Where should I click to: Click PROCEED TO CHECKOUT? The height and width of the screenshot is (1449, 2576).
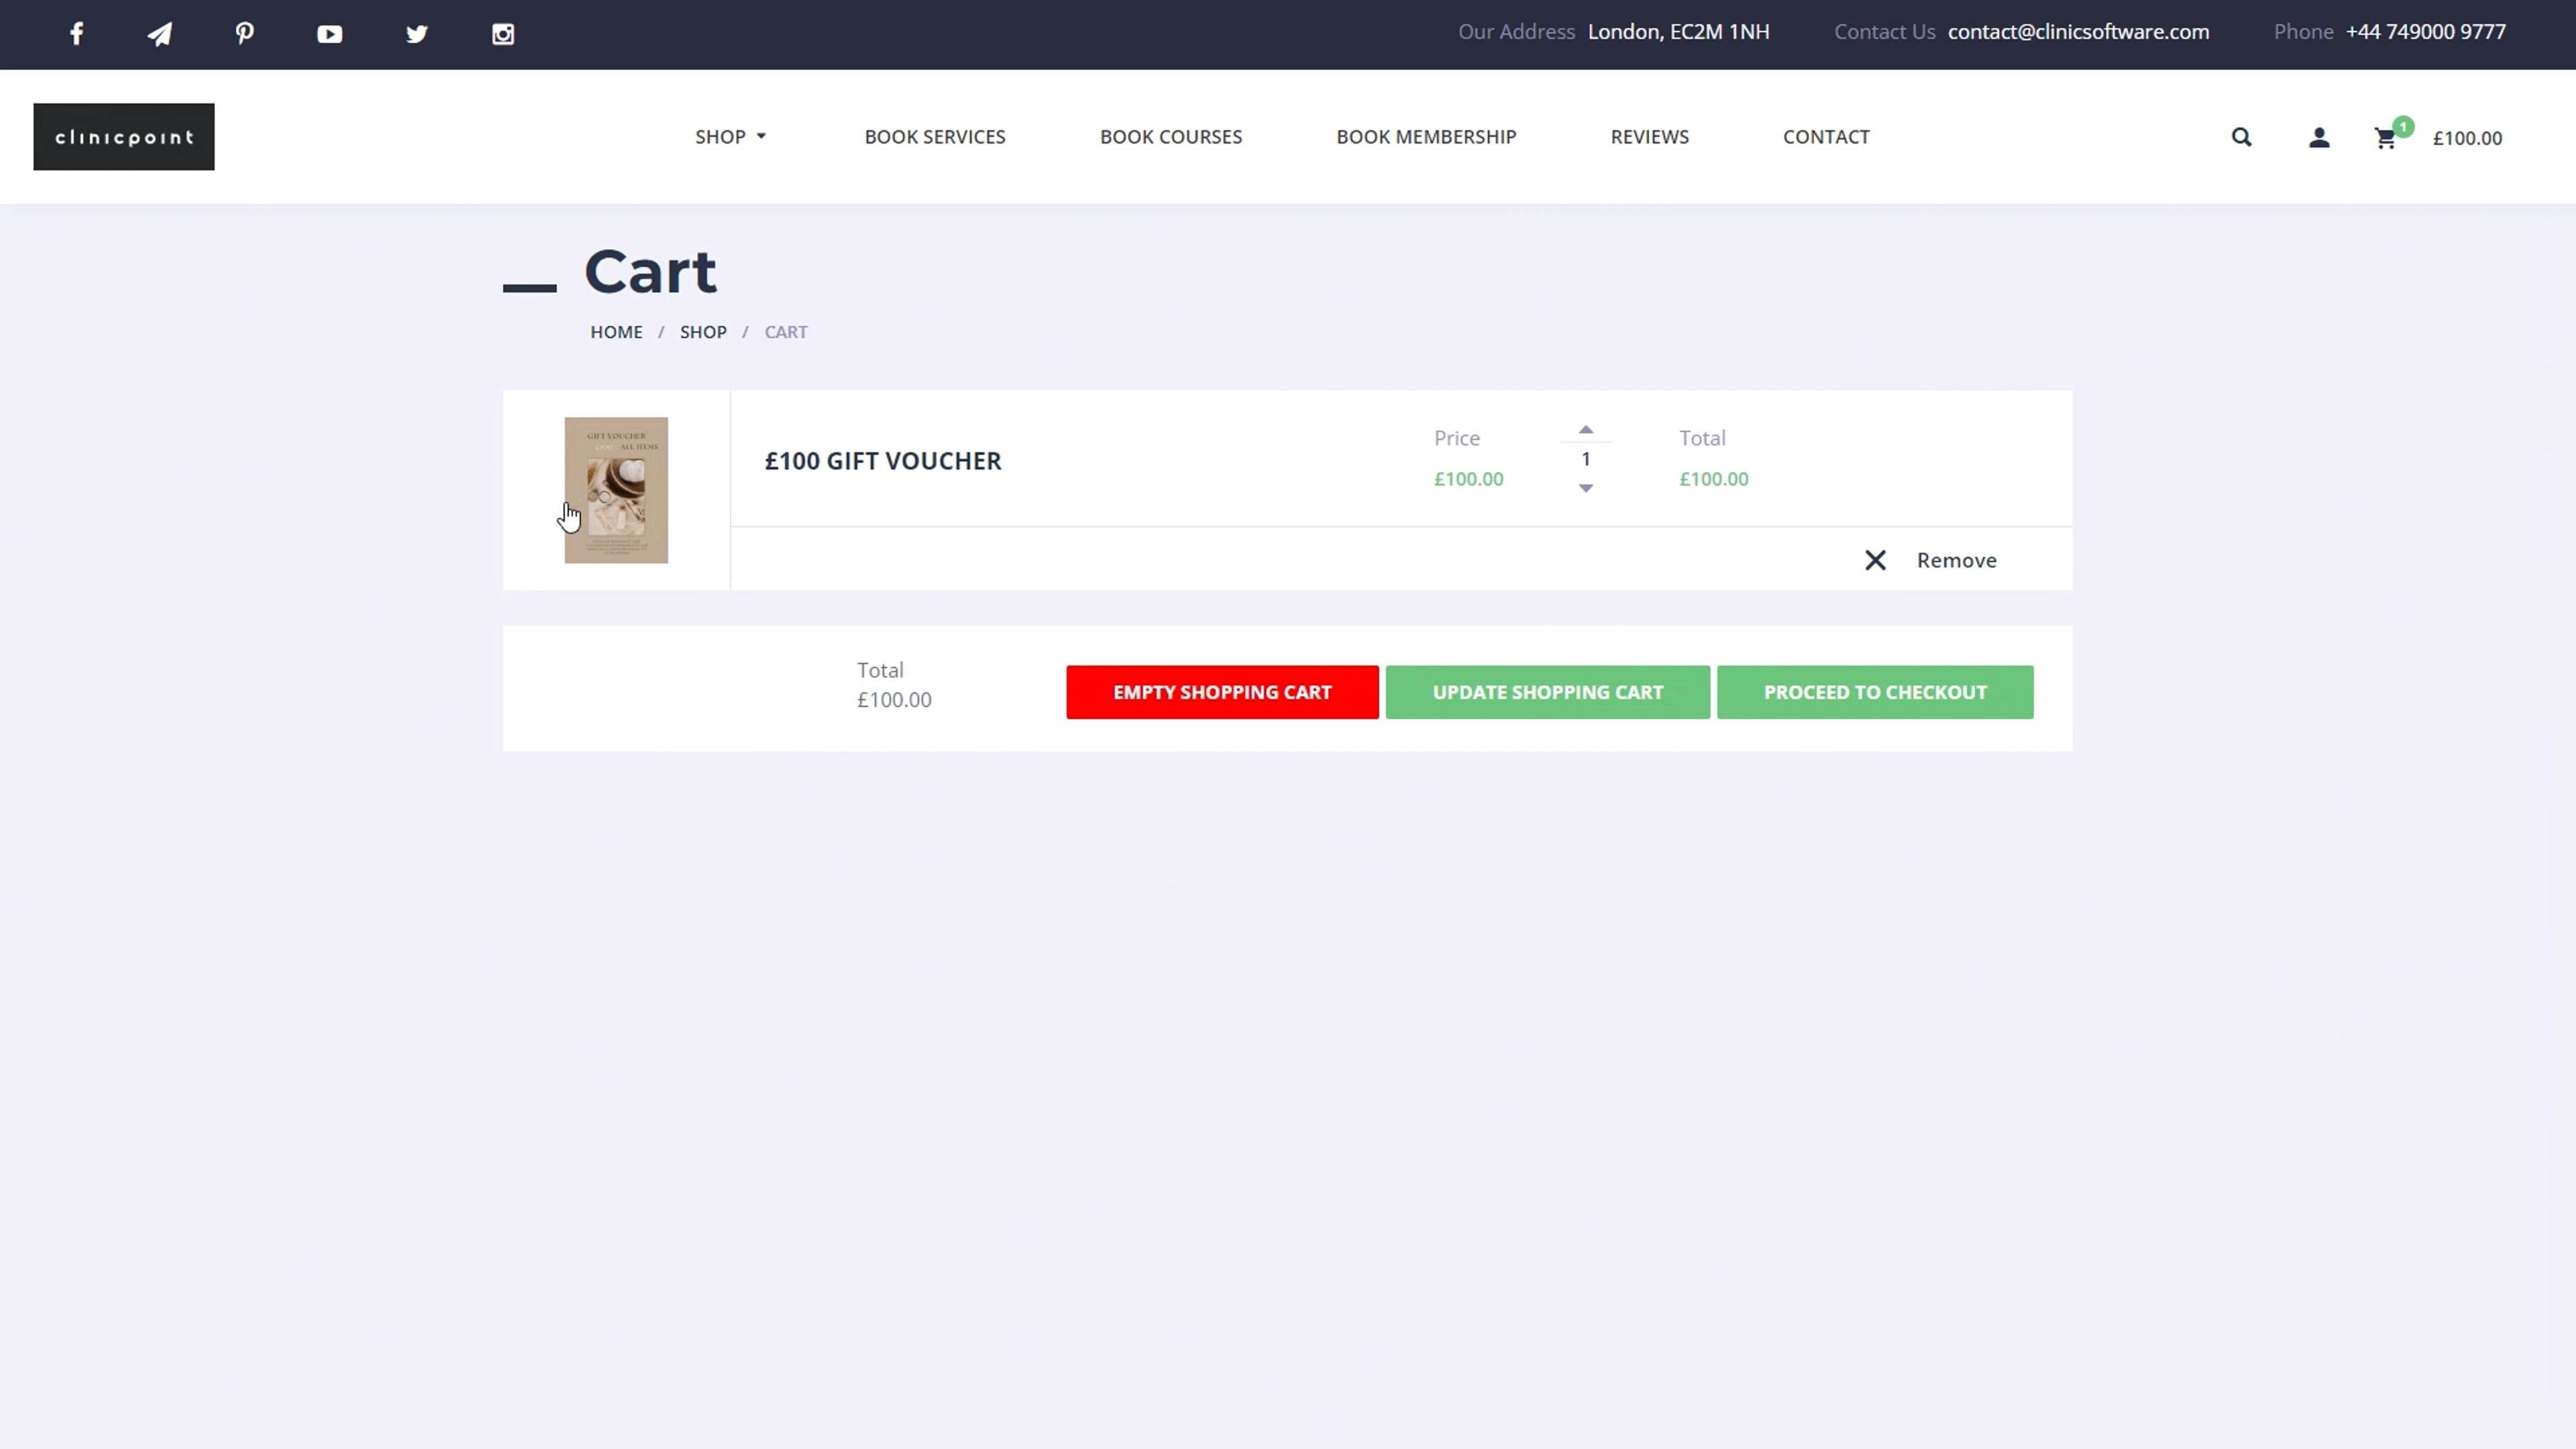1875,691
